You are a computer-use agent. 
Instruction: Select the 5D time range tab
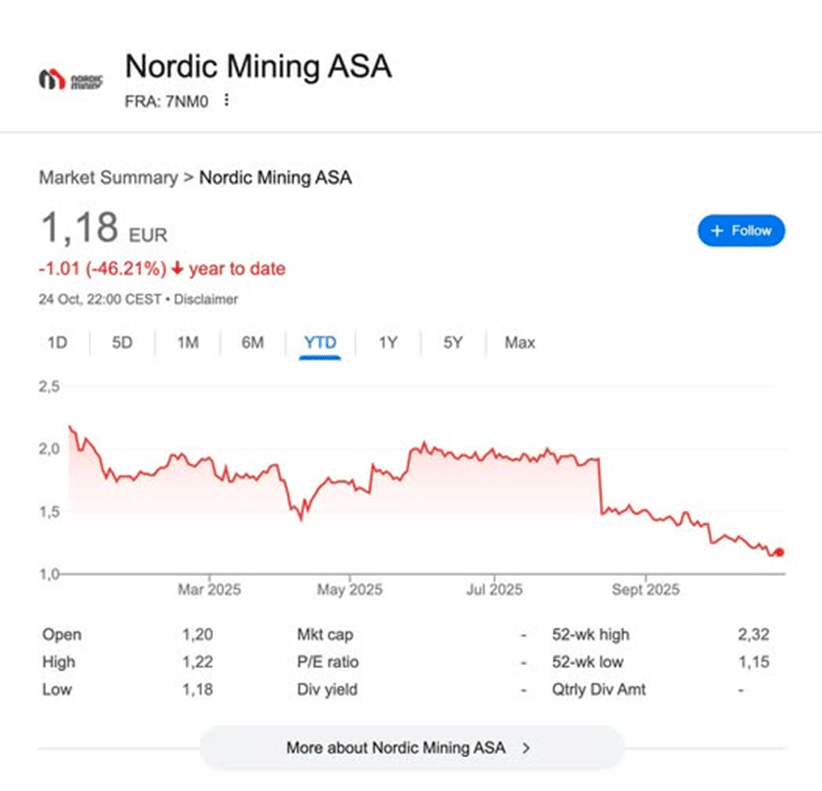tap(122, 343)
